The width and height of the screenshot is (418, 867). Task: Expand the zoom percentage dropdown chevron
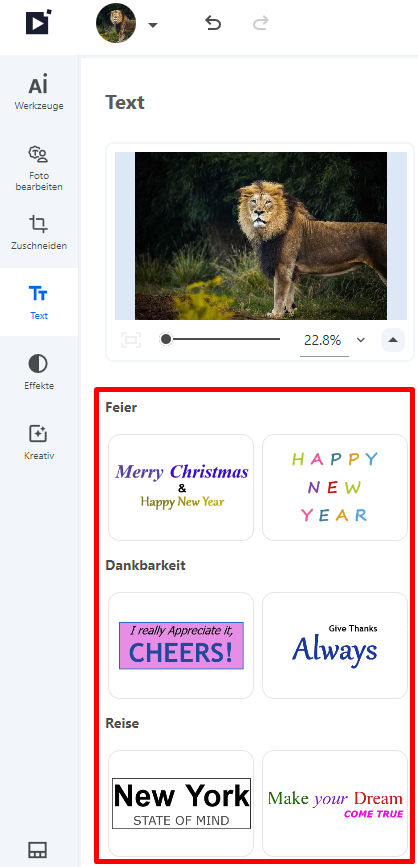(361, 340)
